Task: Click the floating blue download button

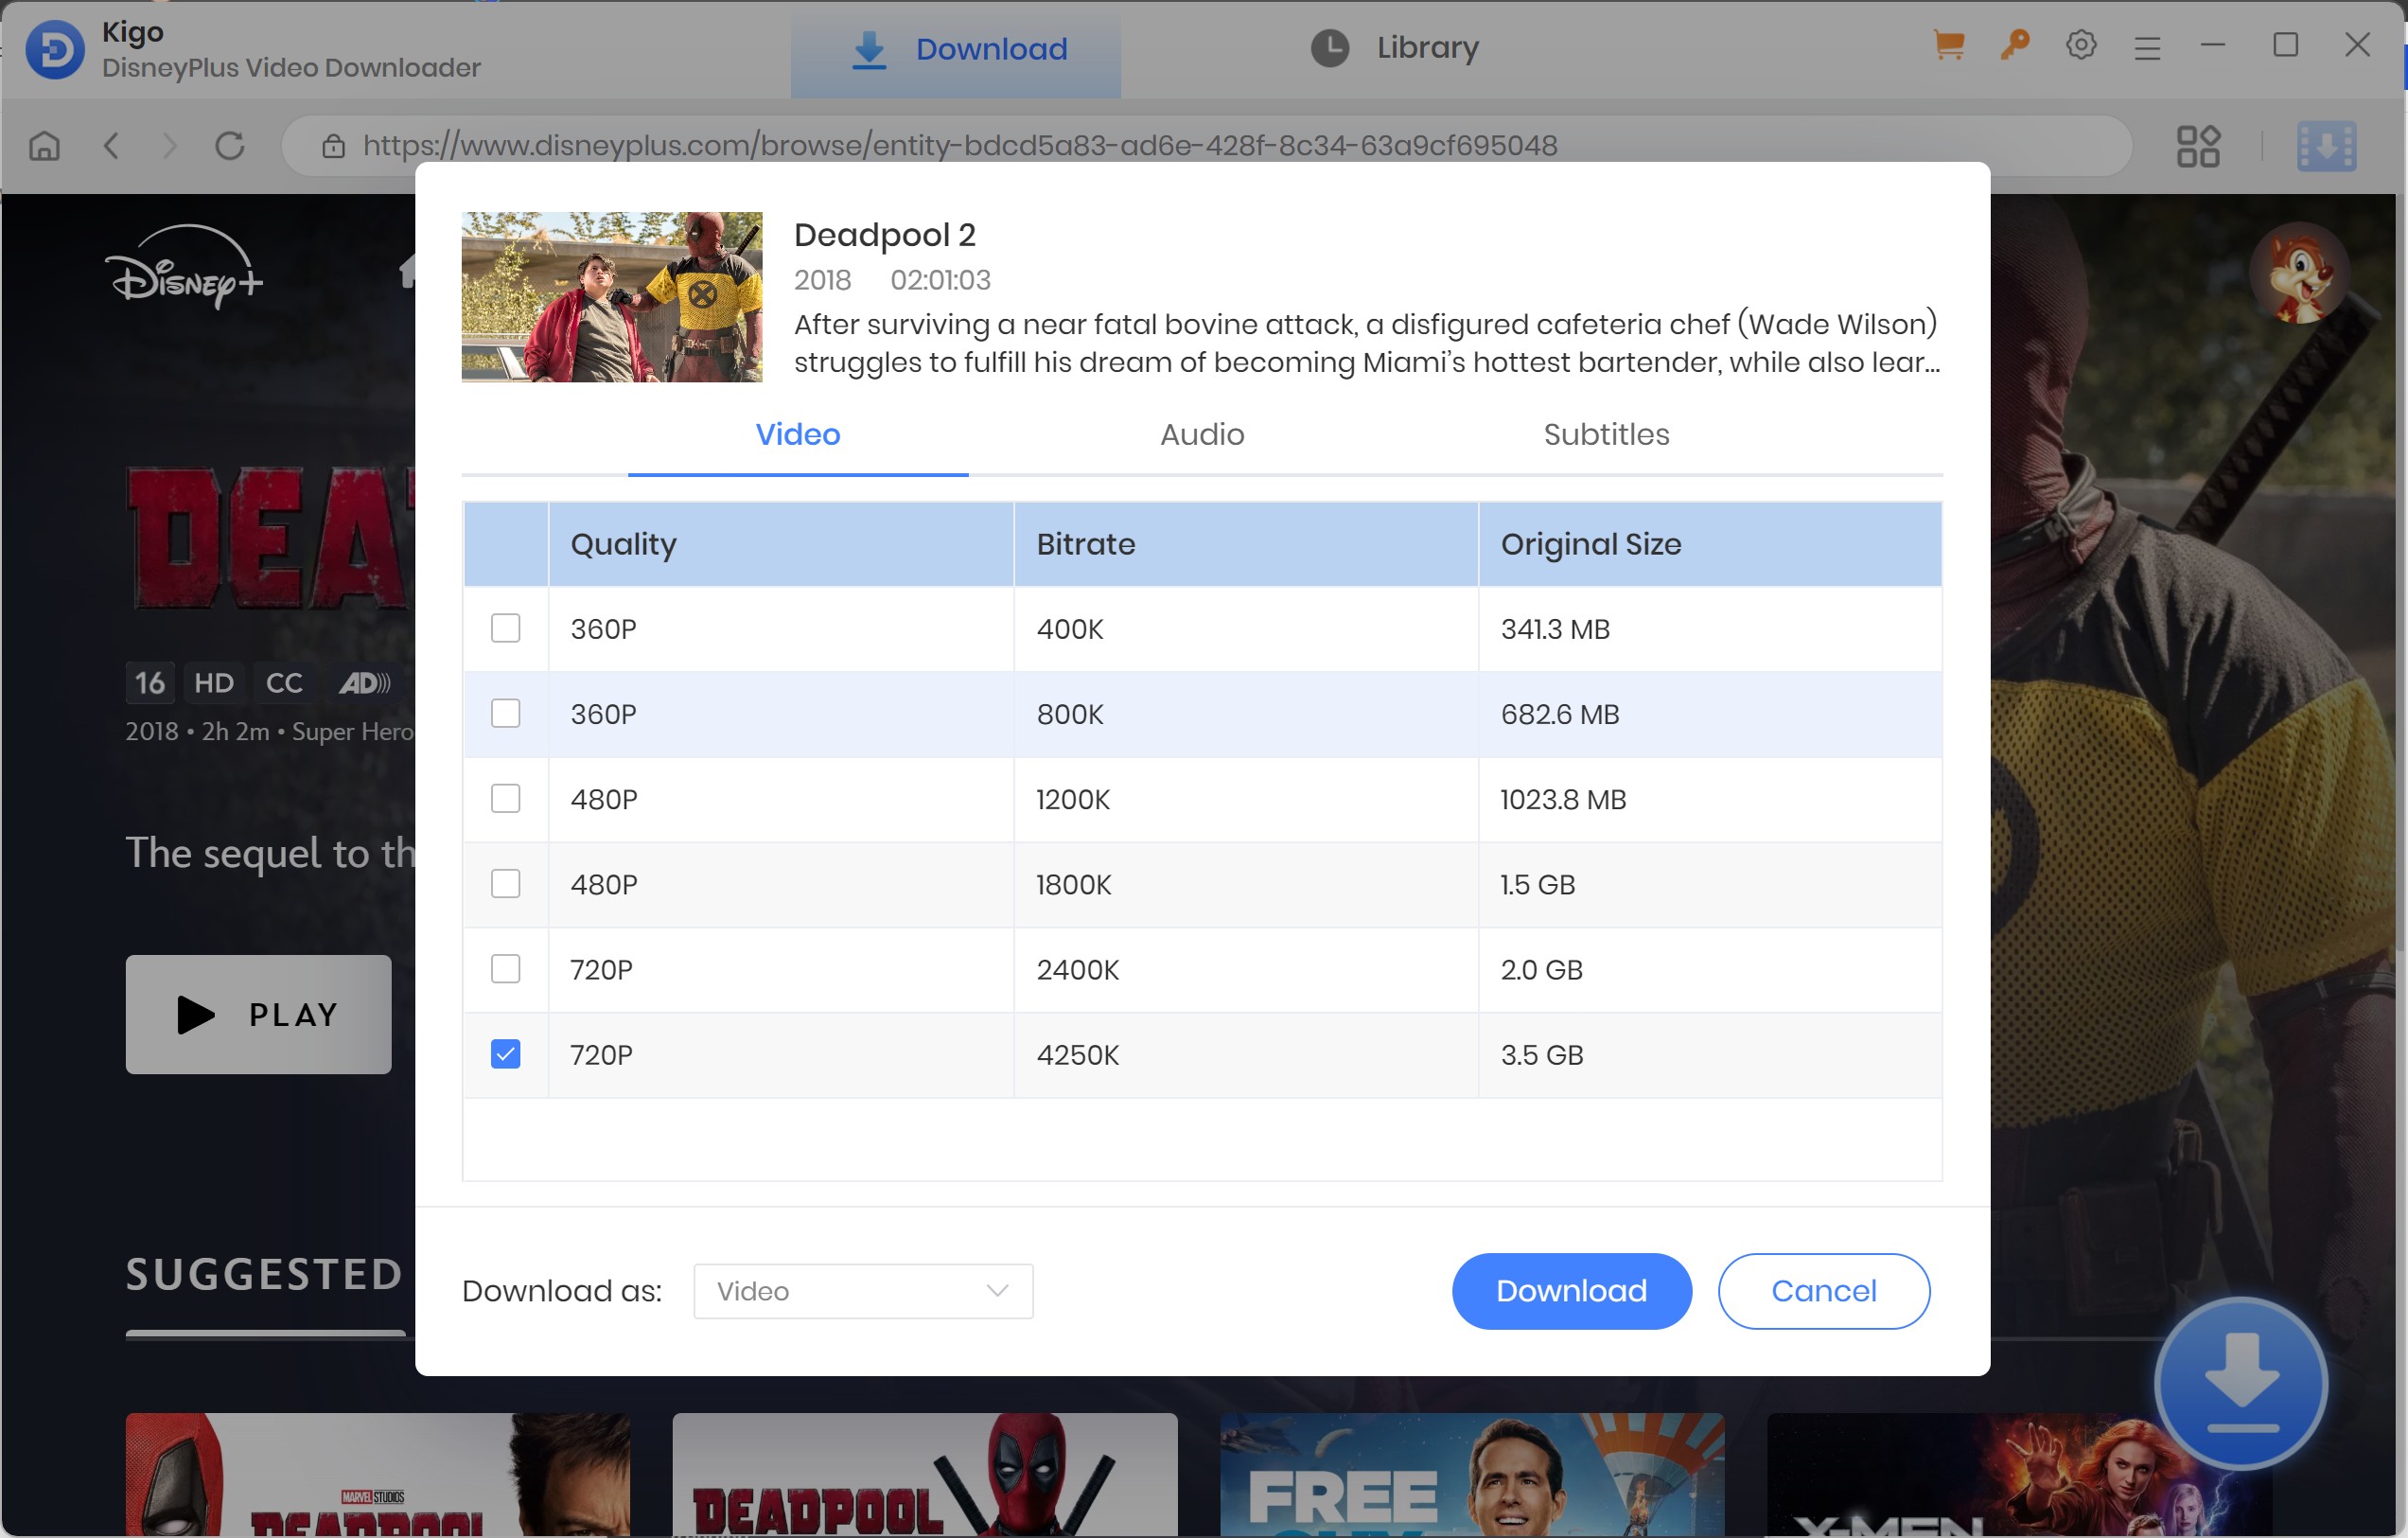Action: 2241,1383
